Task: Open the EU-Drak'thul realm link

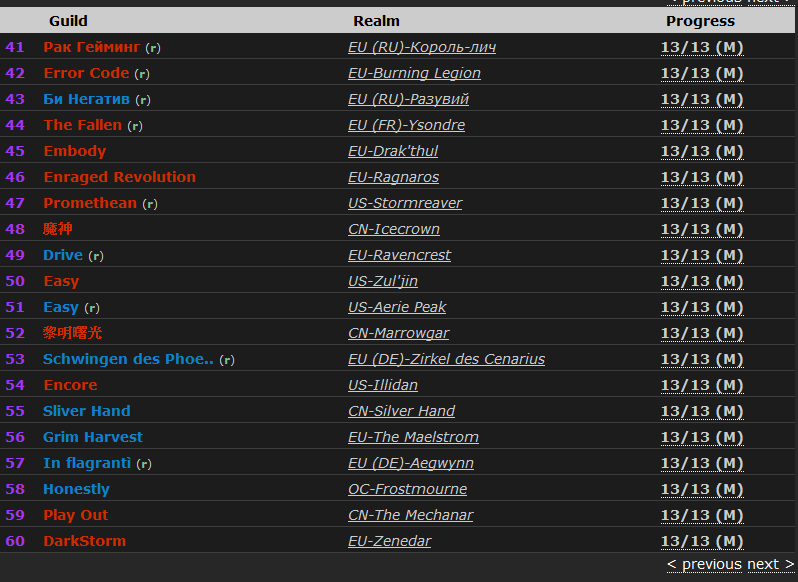Action: 393,151
